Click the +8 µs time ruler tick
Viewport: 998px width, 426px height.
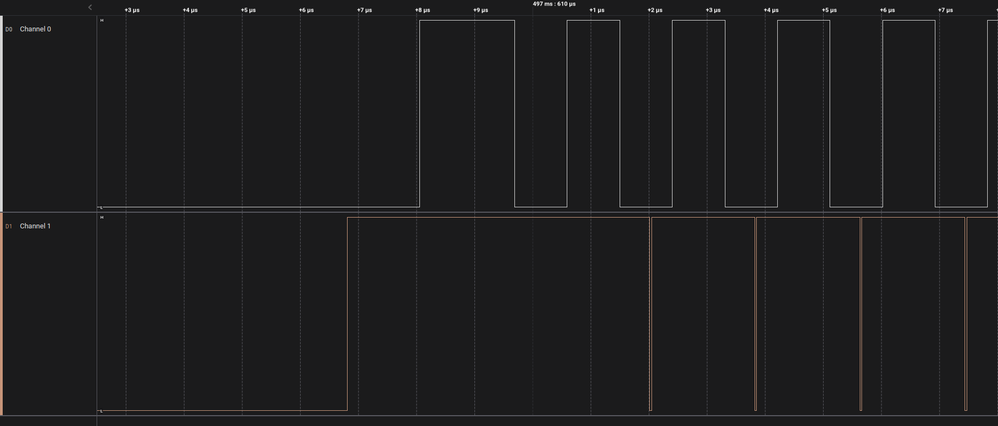click(x=422, y=10)
